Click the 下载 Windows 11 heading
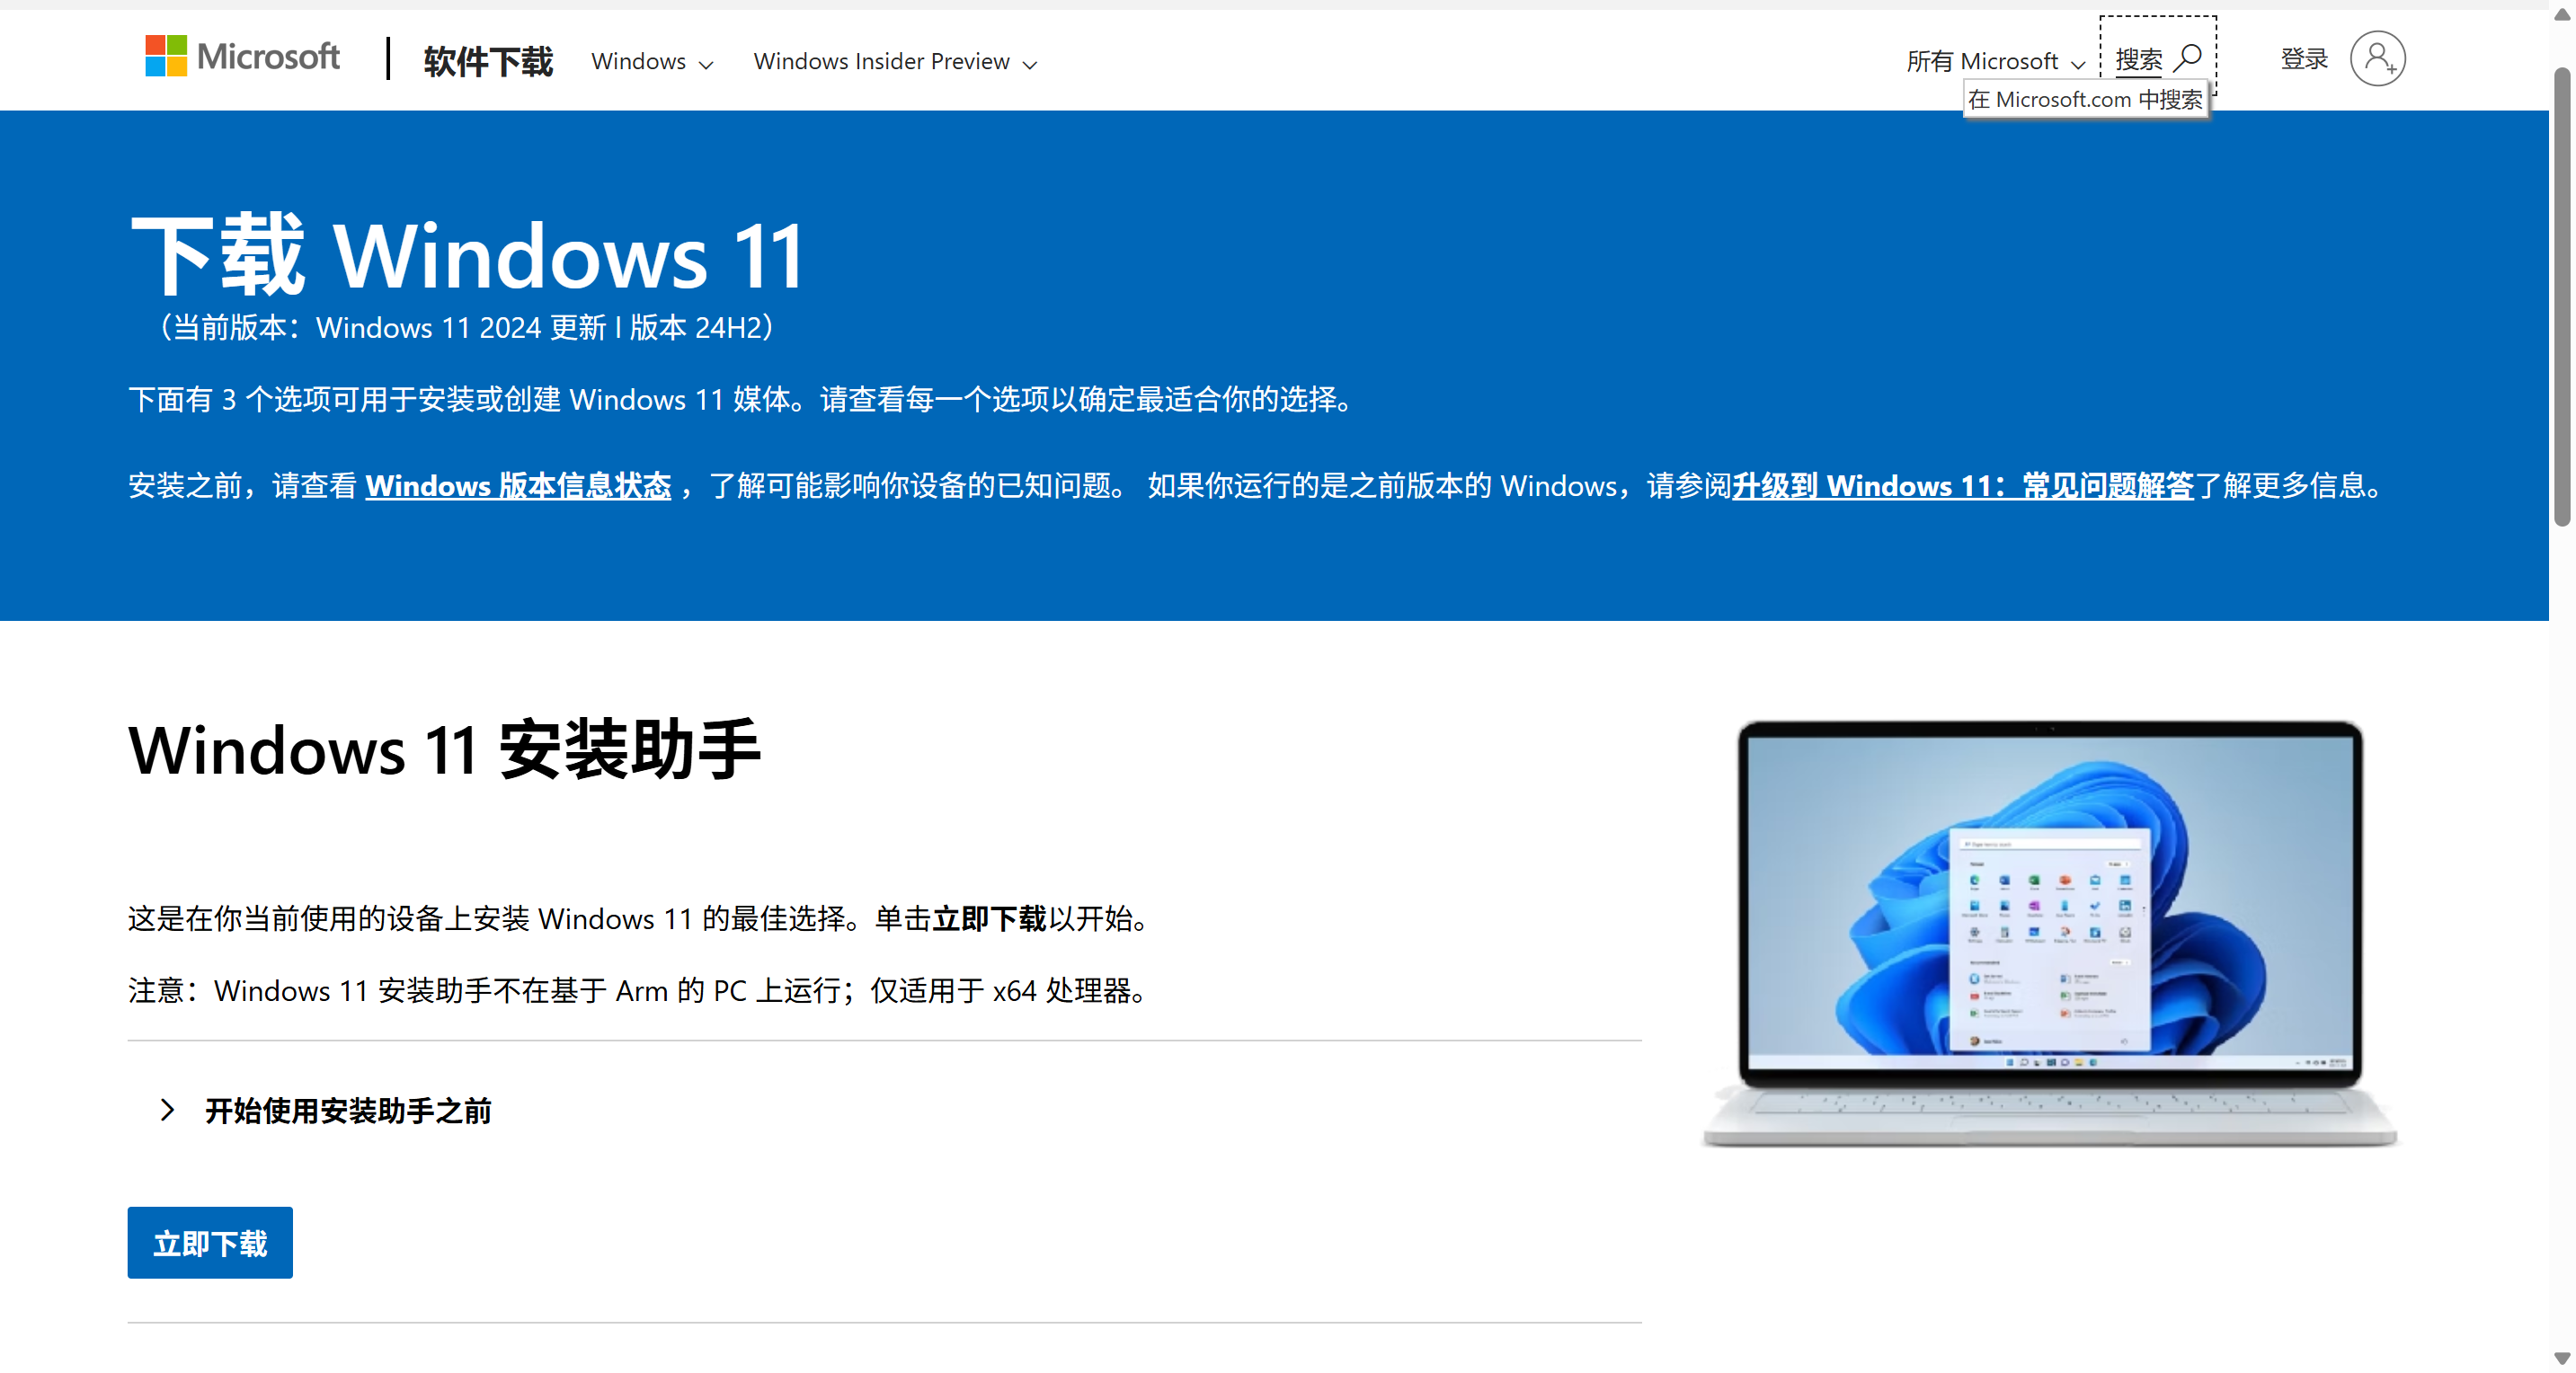Image resolution: width=2576 pixels, height=1373 pixels. (x=467, y=255)
